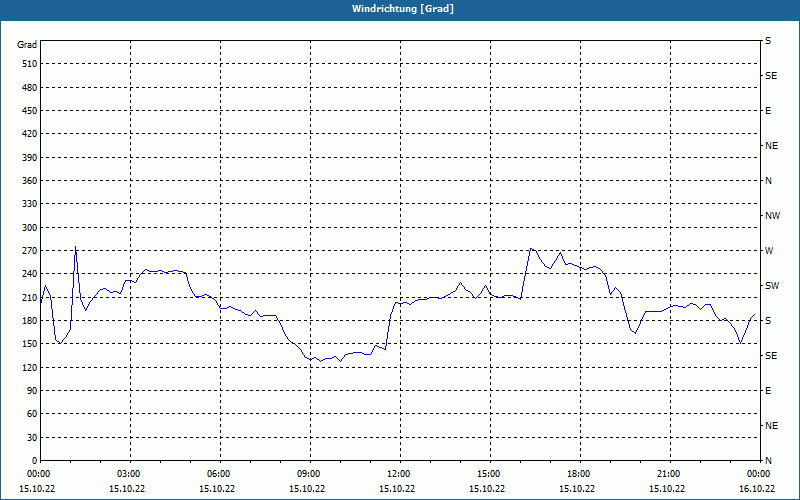This screenshot has width=800, height=500.
Task: Click the y-axis value 300
Action: (x=30, y=227)
